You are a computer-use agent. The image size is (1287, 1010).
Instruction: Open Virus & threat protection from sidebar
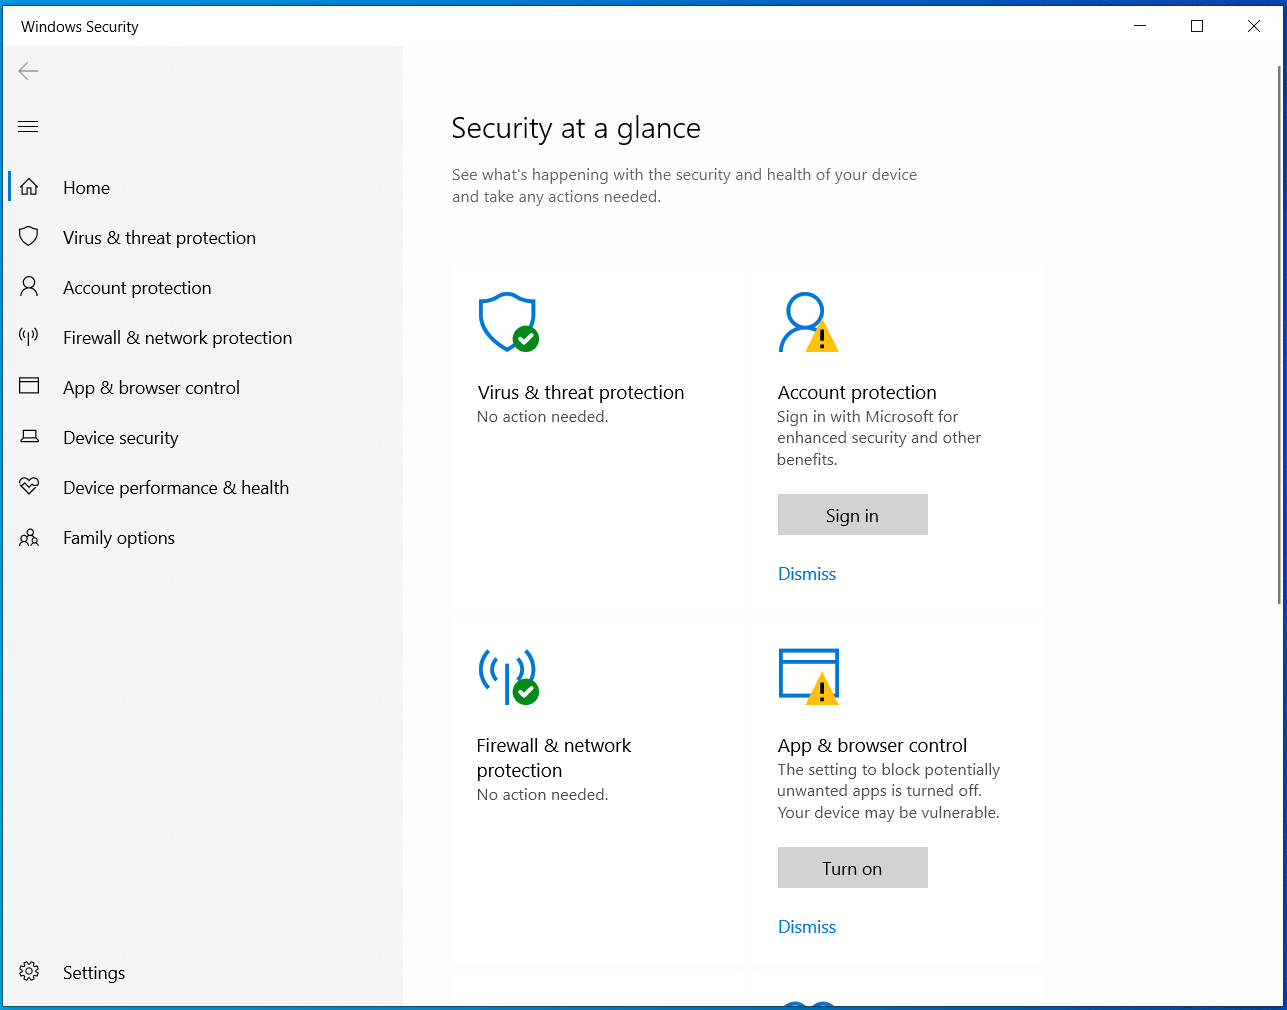tap(204, 237)
